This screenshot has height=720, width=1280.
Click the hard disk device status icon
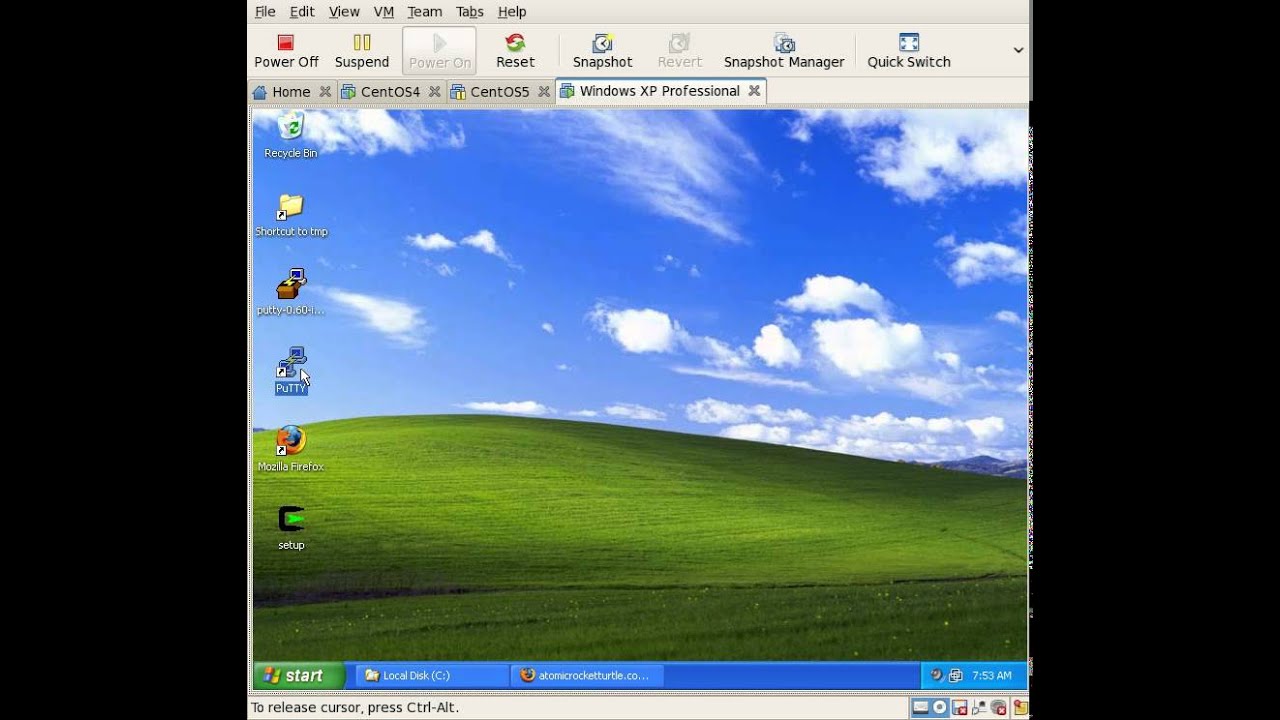tap(921, 708)
